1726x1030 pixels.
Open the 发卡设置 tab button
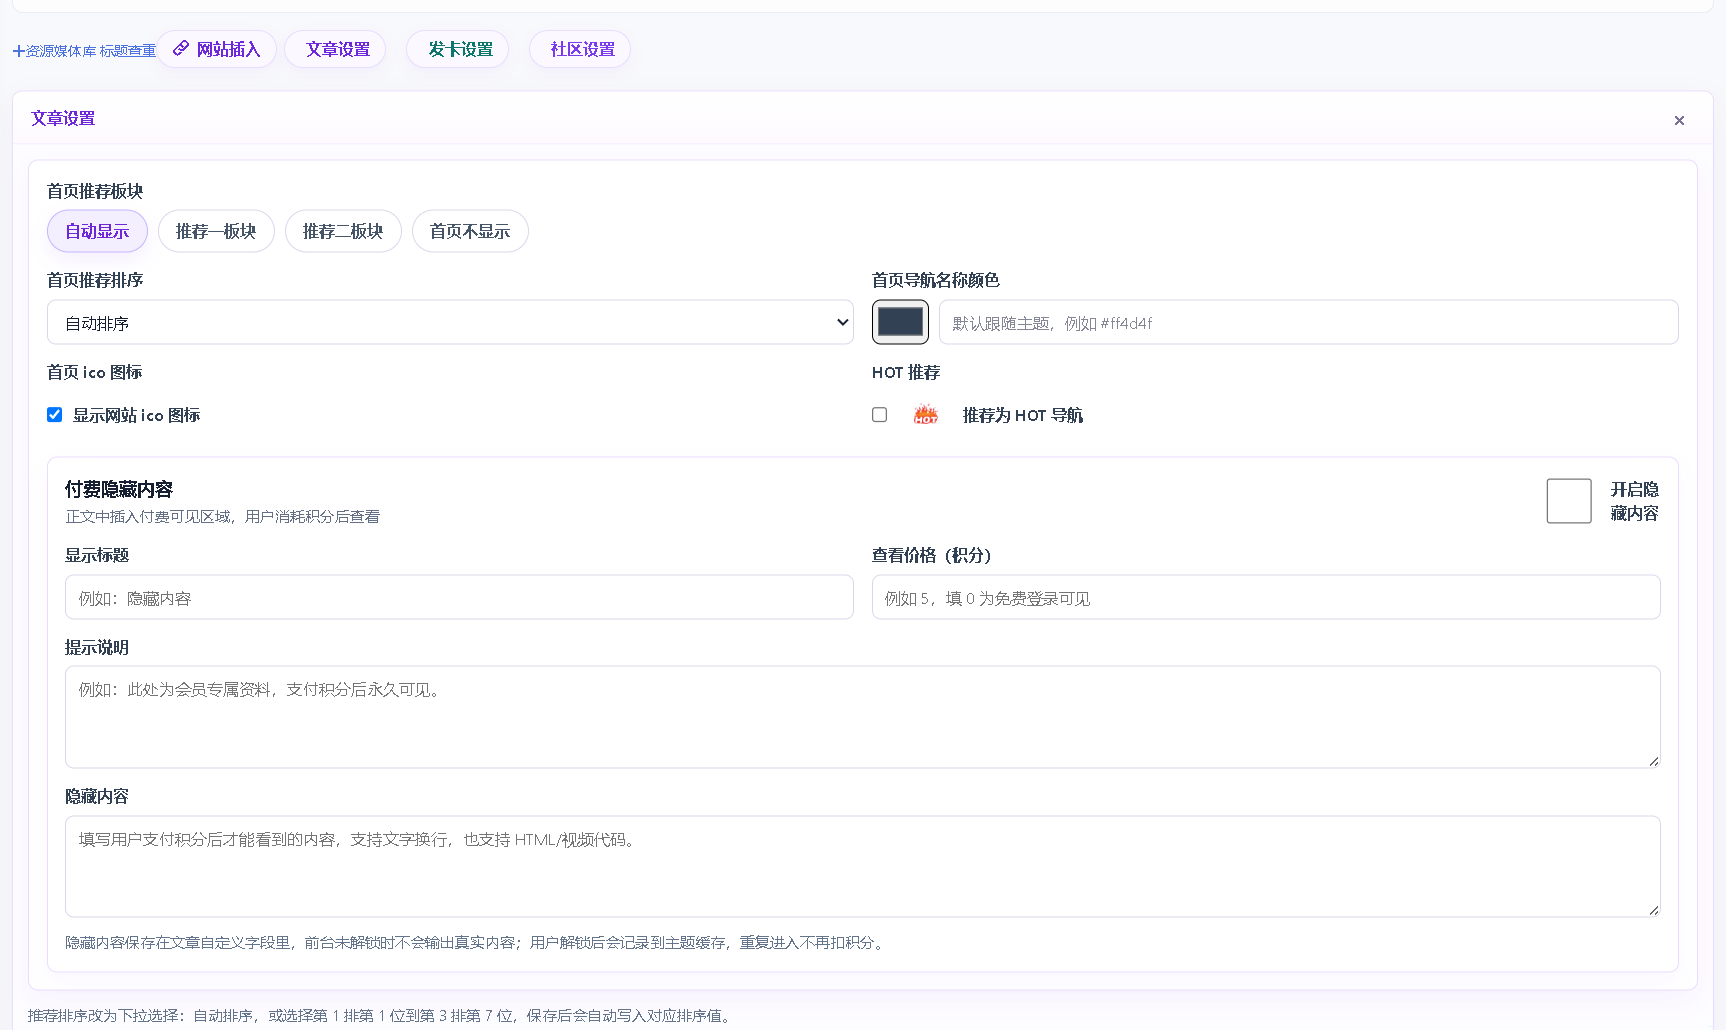click(x=458, y=49)
